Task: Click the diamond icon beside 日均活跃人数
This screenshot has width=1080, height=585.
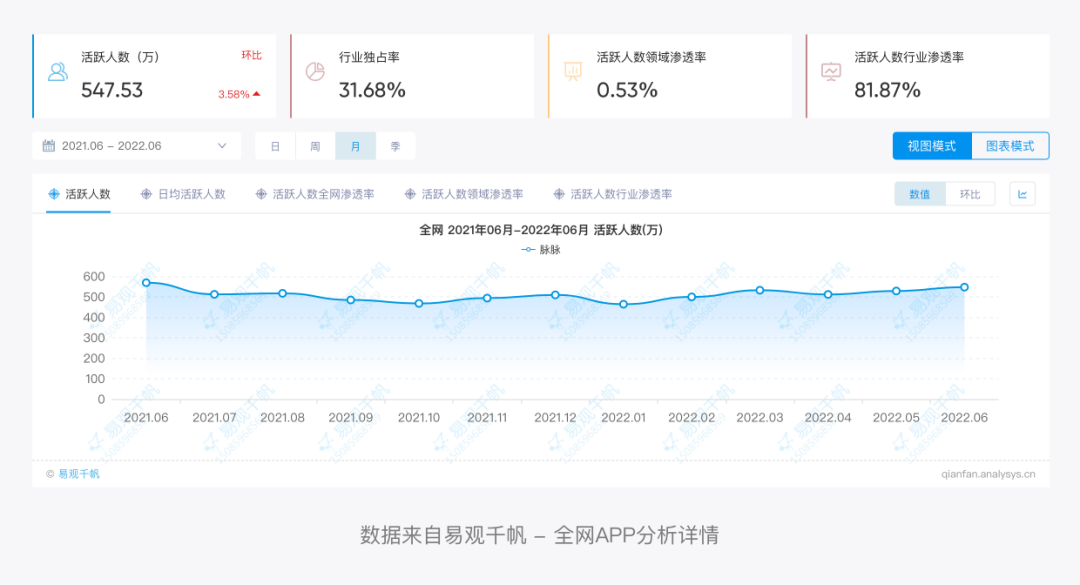Action: [x=147, y=194]
